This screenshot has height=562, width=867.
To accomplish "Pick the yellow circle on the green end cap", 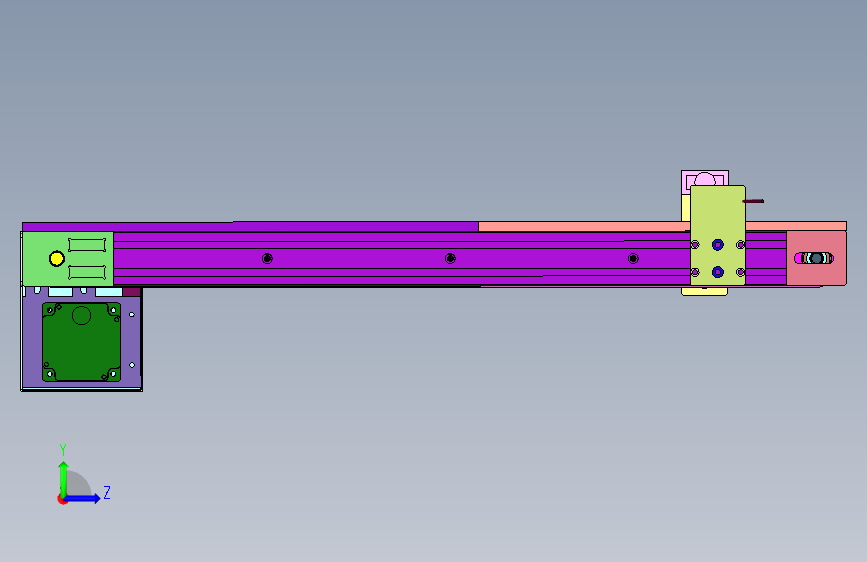I will [x=56, y=258].
